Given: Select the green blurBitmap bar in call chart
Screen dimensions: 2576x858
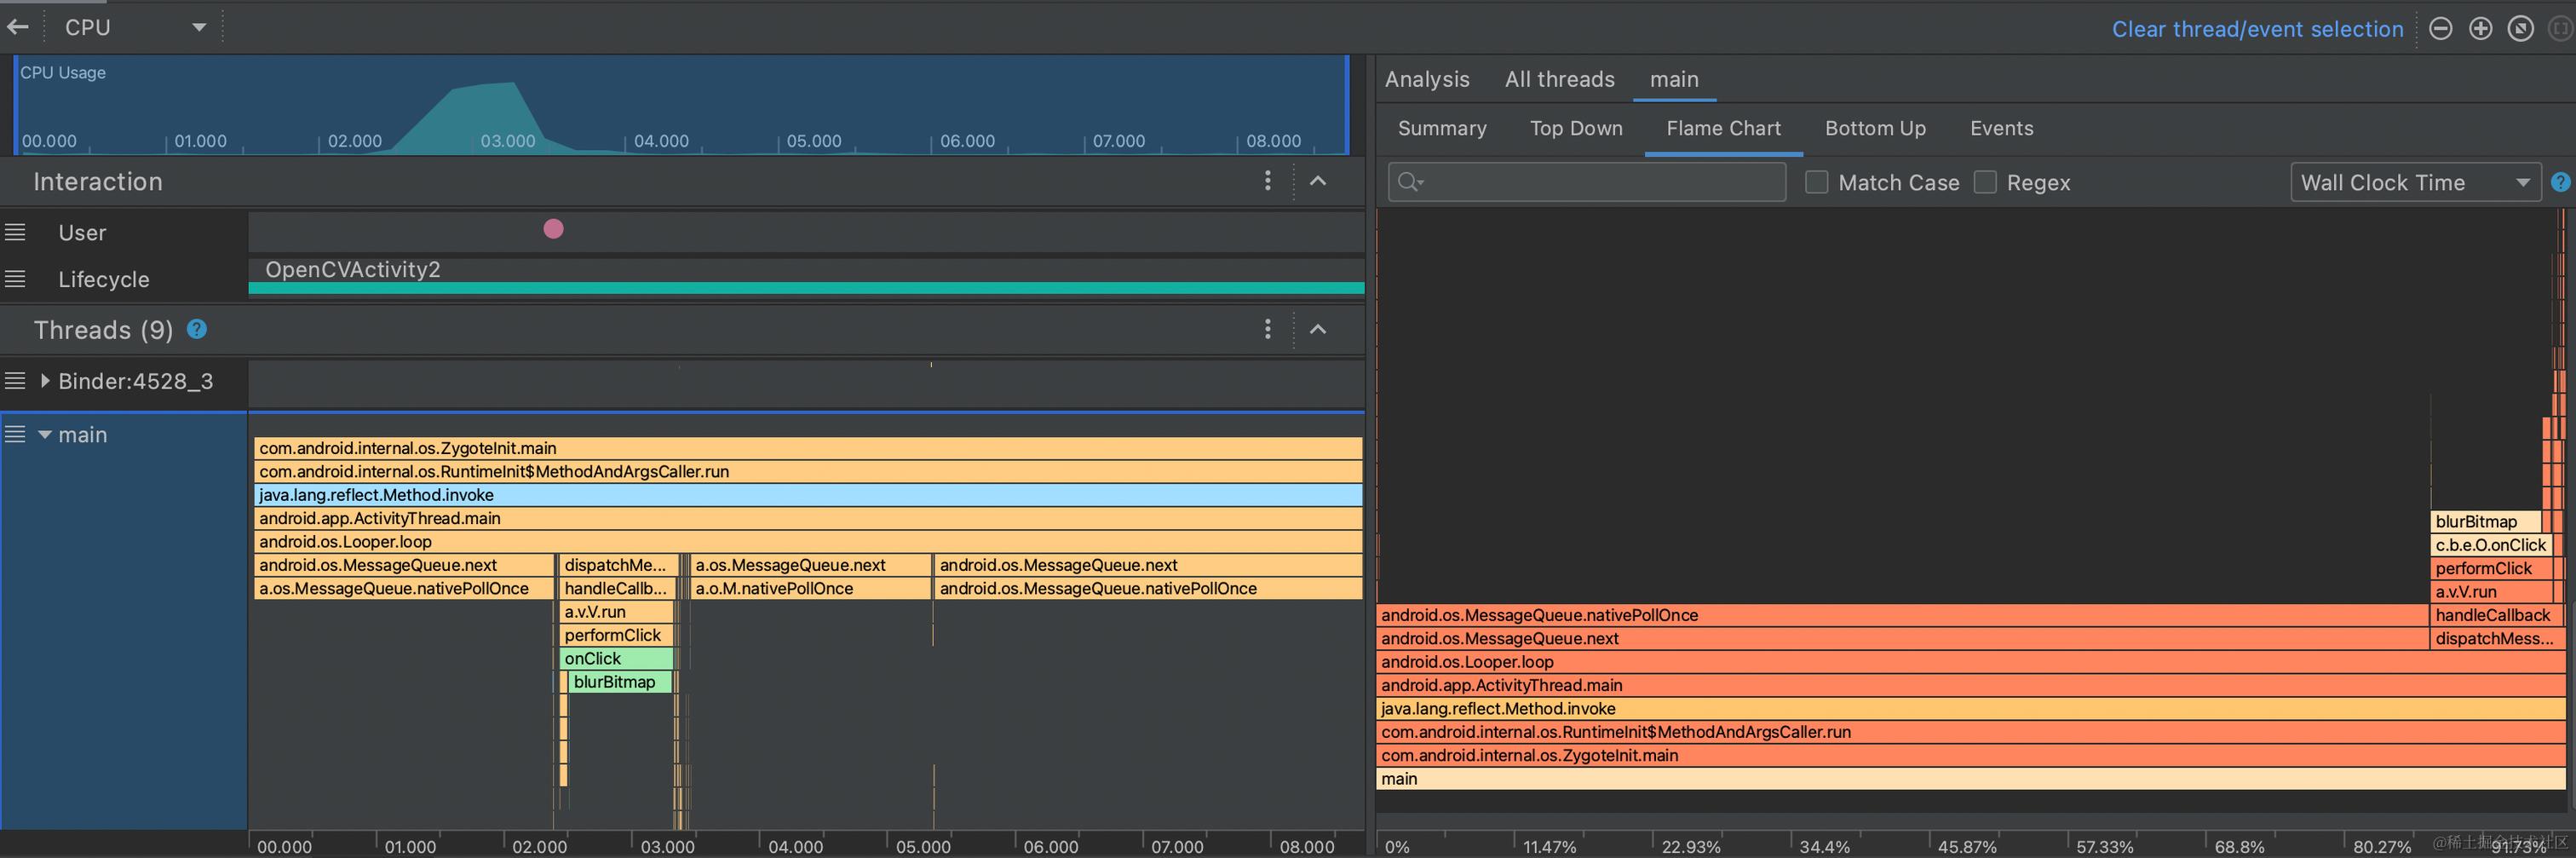Looking at the screenshot, I should pos(620,682).
